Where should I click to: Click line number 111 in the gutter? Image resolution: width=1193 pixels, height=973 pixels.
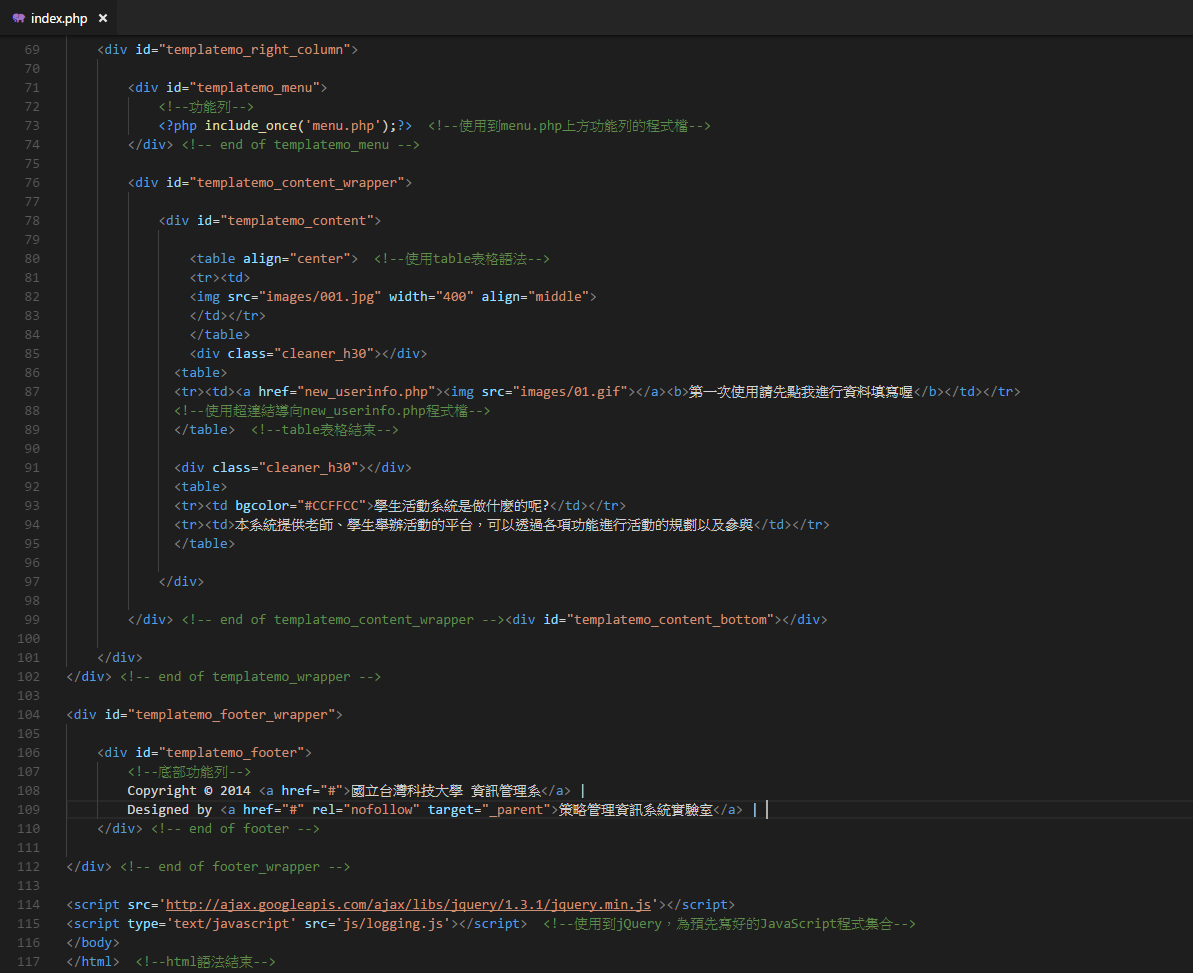pyautogui.click(x=28, y=848)
